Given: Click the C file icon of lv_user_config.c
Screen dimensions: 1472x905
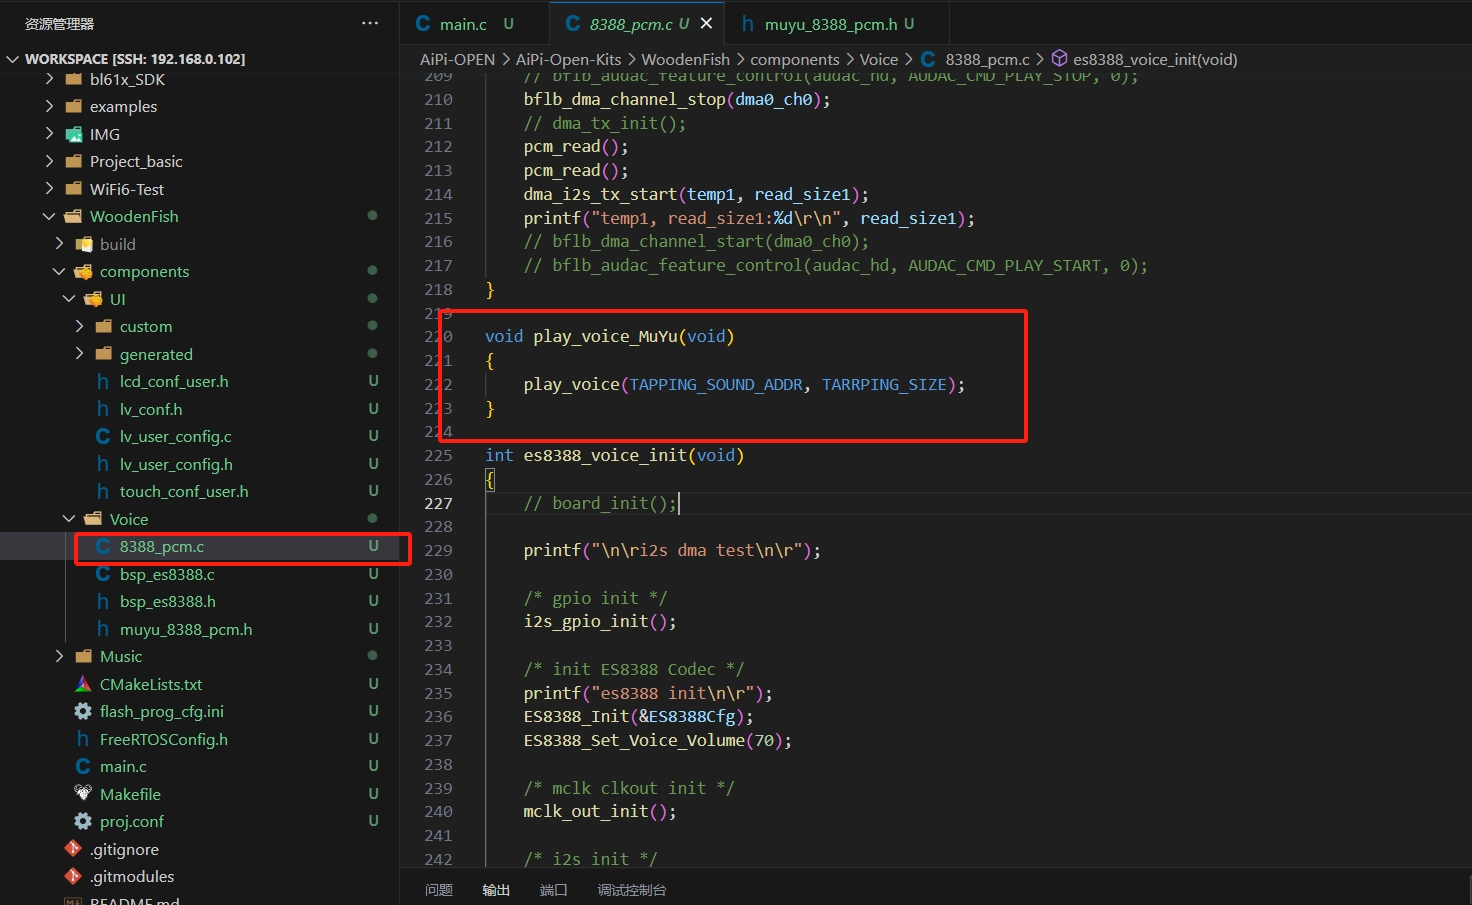Looking at the screenshot, I should point(103,436).
